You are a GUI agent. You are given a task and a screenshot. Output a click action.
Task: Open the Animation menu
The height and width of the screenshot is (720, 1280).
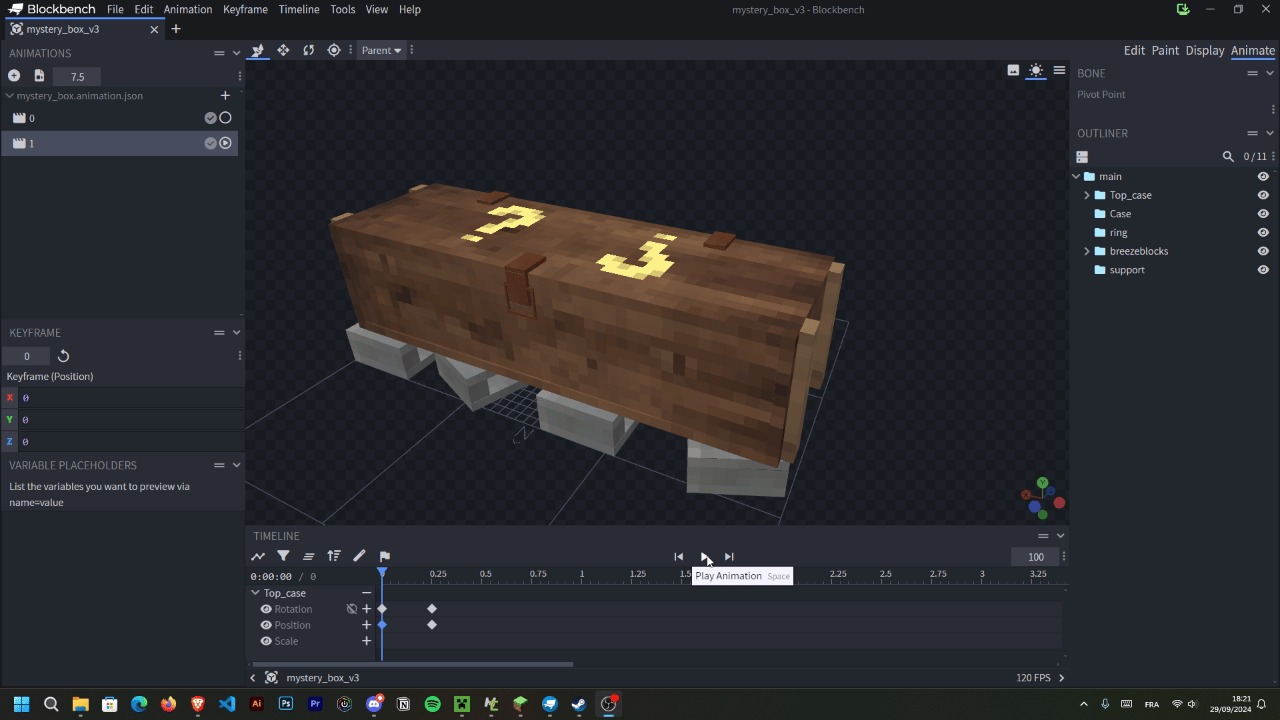click(188, 9)
